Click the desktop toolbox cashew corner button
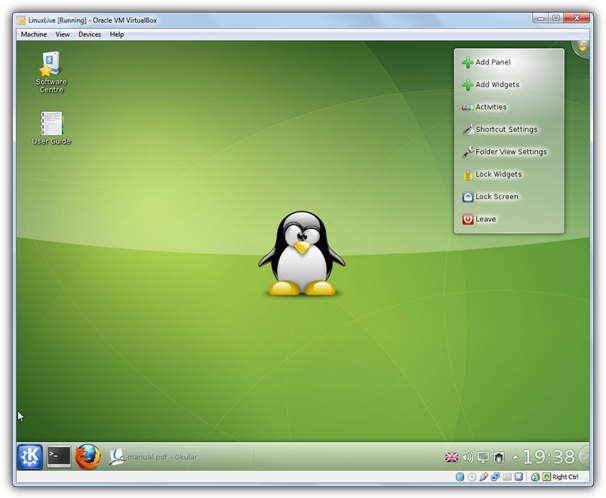606x498 pixels. coord(581,49)
